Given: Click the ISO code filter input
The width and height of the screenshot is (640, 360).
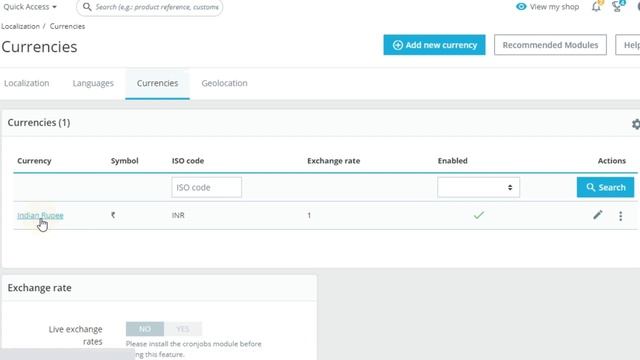Looking at the screenshot, I should point(207,187).
